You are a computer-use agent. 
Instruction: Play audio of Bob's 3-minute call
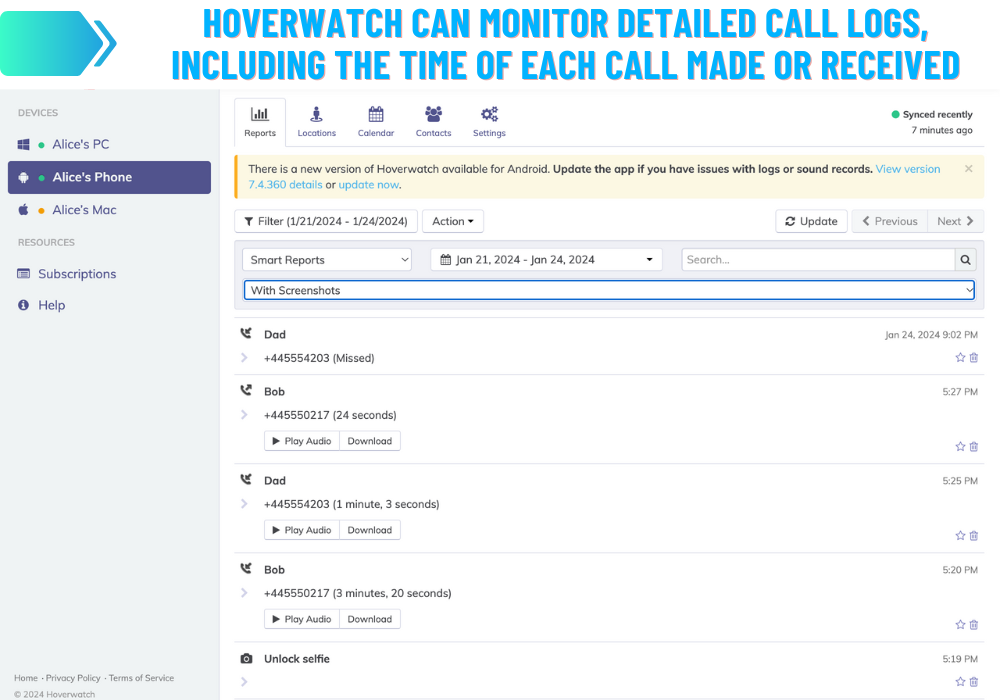pyautogui.click(x=301, y=618)
